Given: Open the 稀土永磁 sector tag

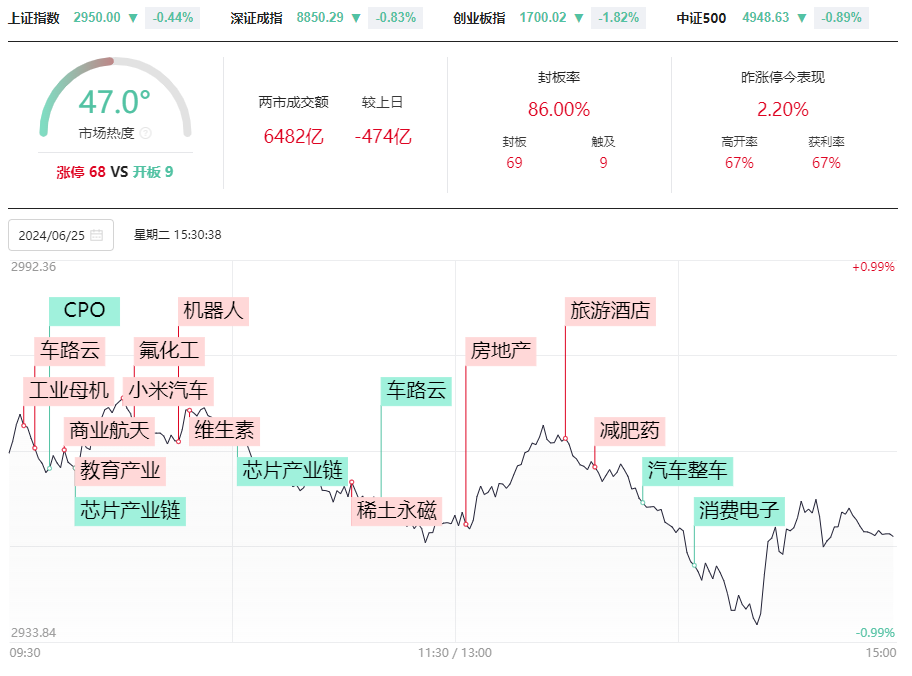Looking at the screenshot, I should 397,511.
